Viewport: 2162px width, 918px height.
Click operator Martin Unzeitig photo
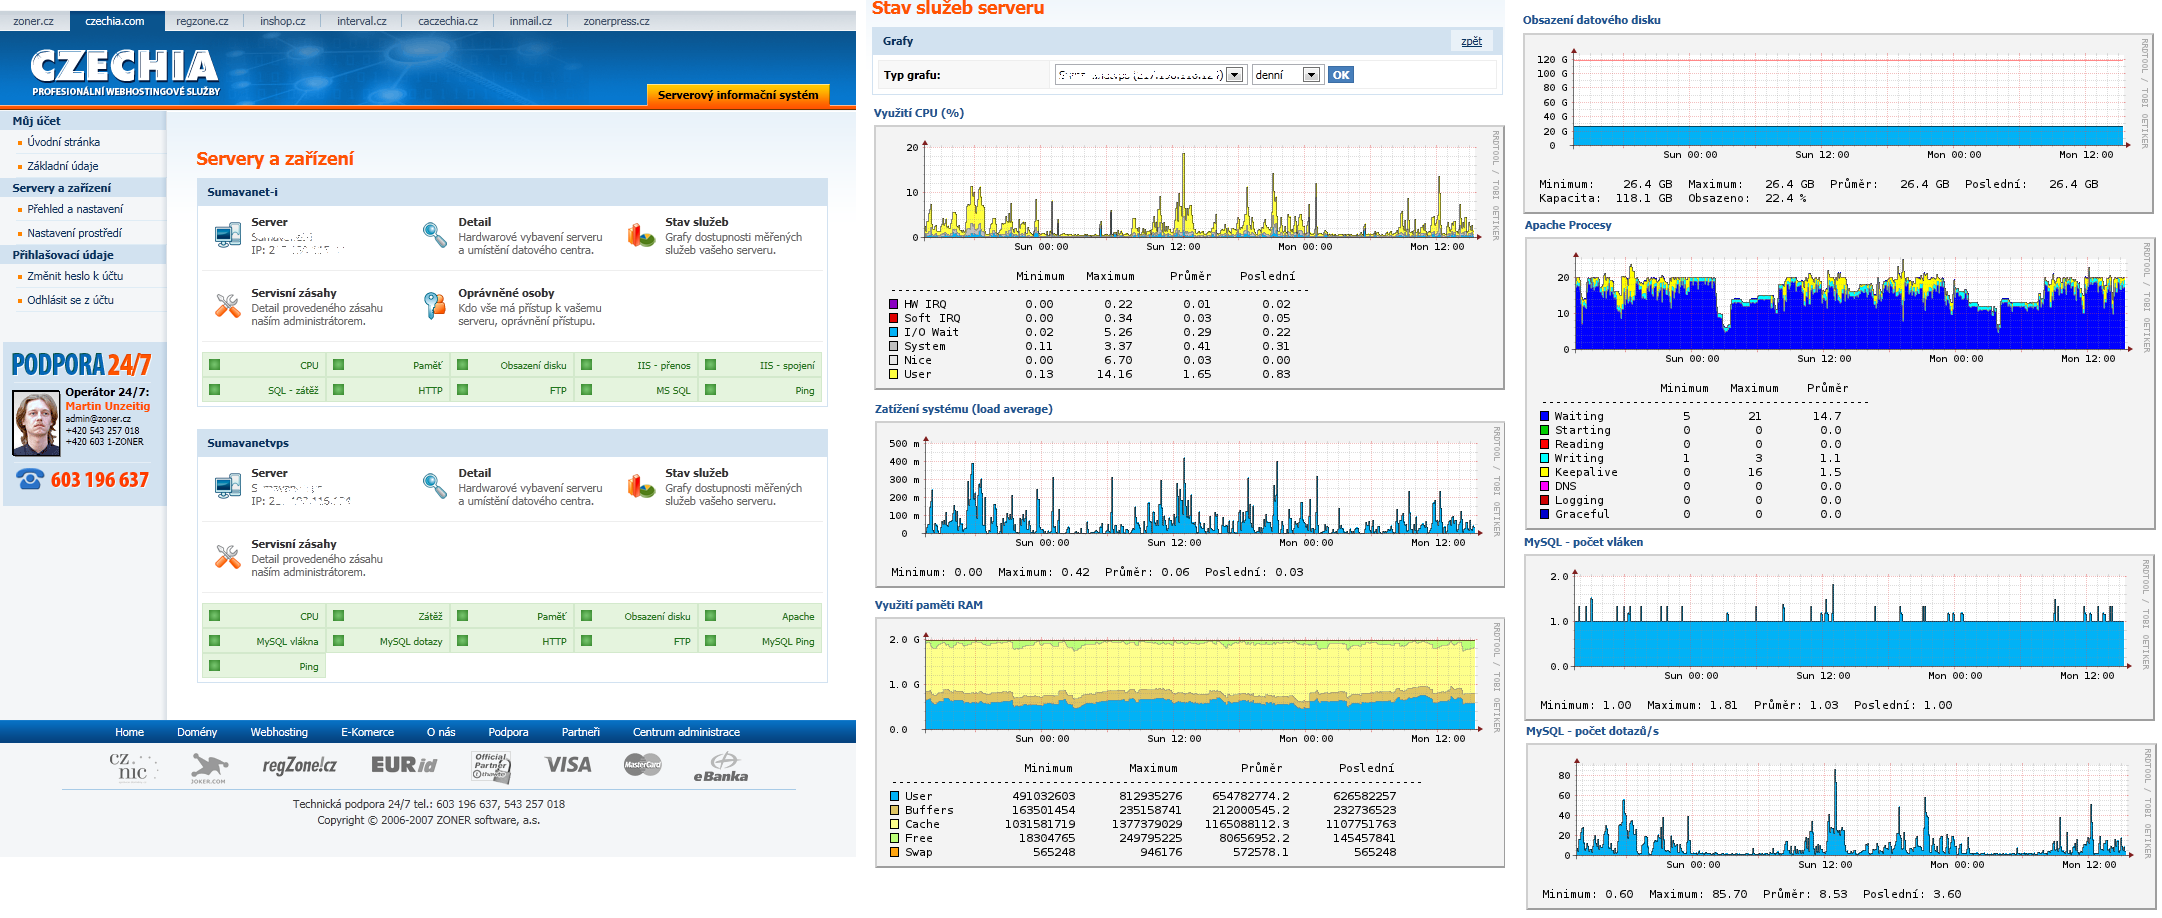(x=37, y=423)
